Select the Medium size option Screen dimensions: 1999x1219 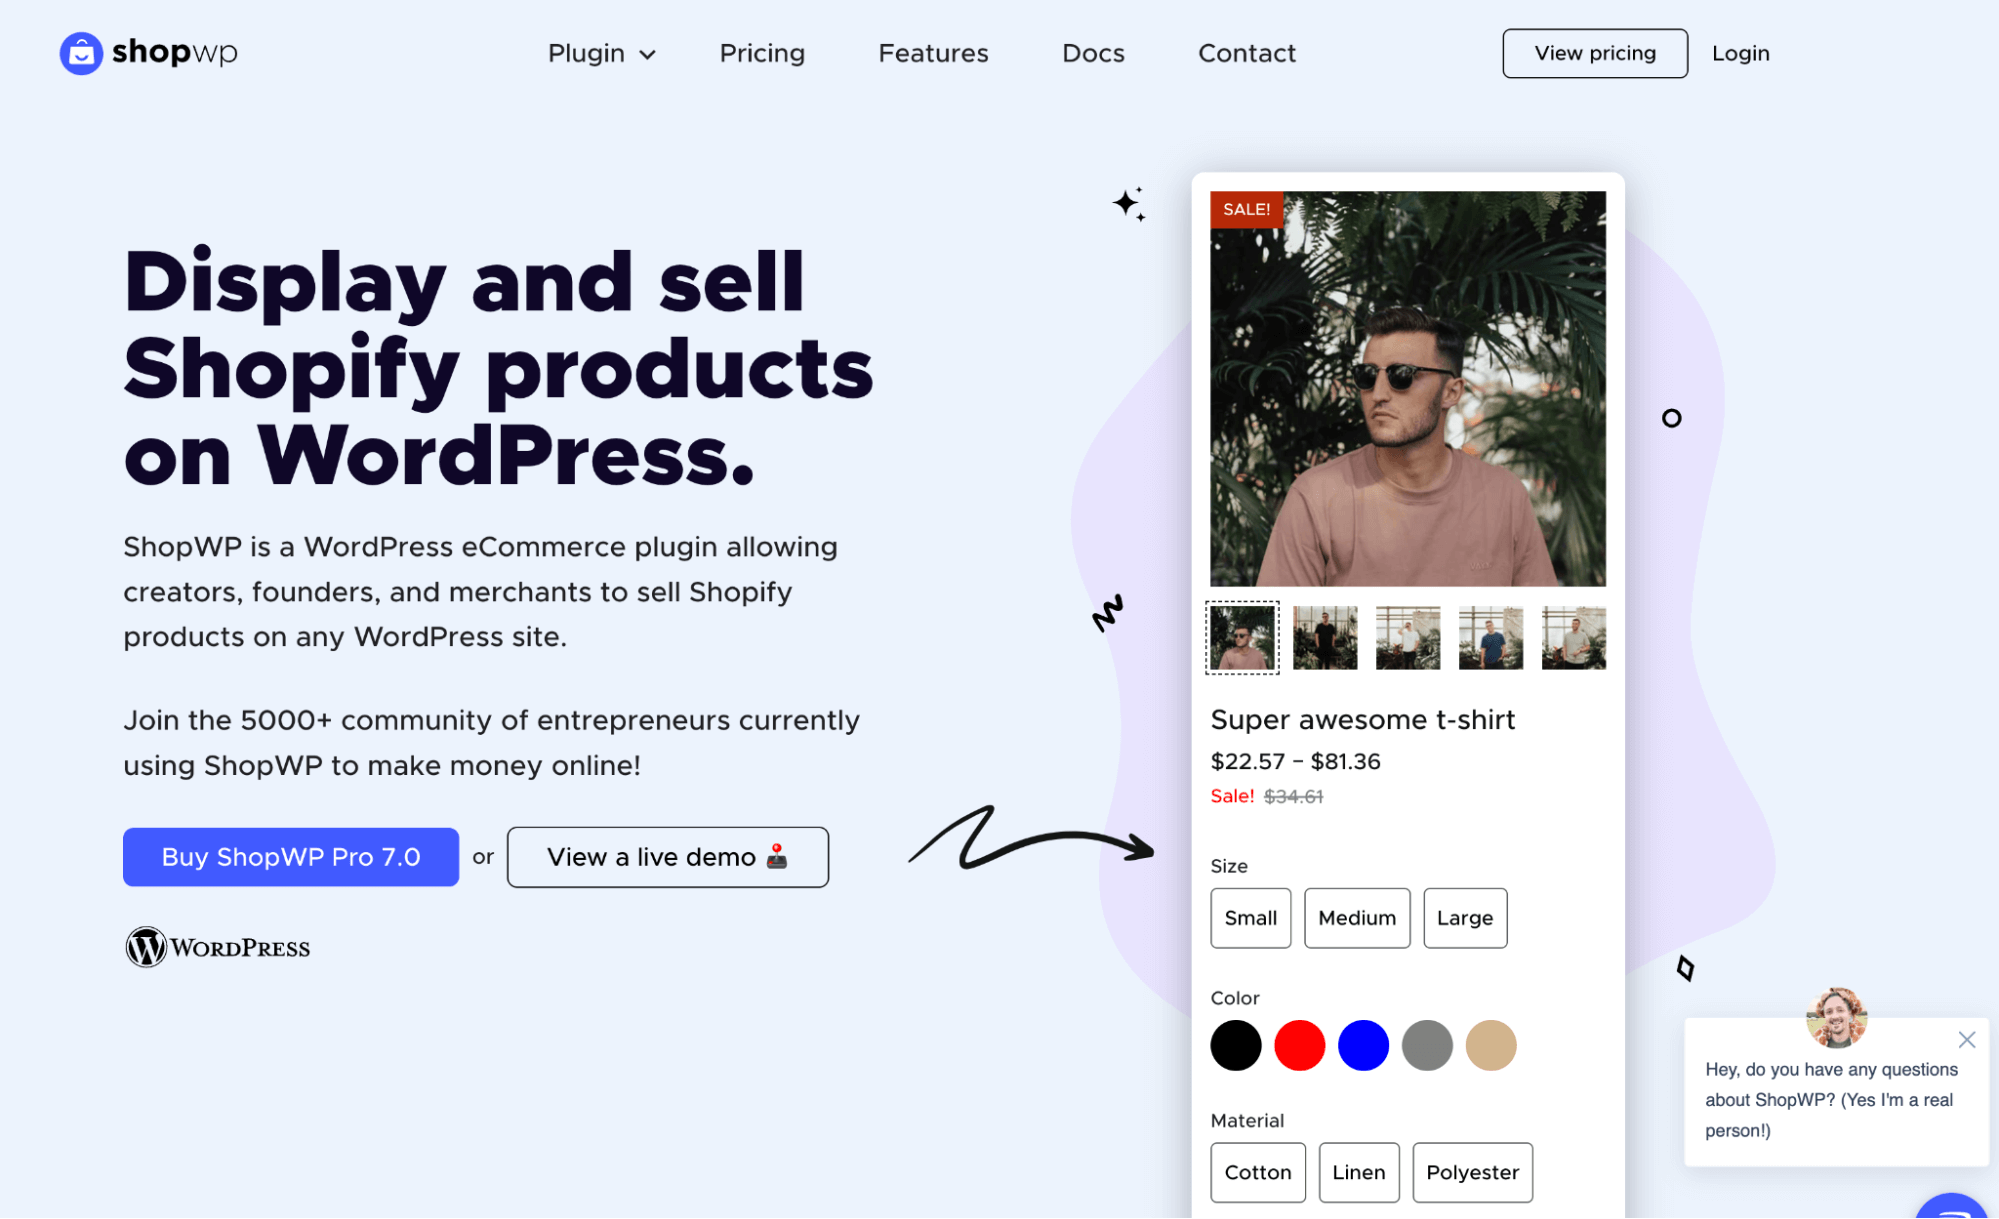[1357, 918]
